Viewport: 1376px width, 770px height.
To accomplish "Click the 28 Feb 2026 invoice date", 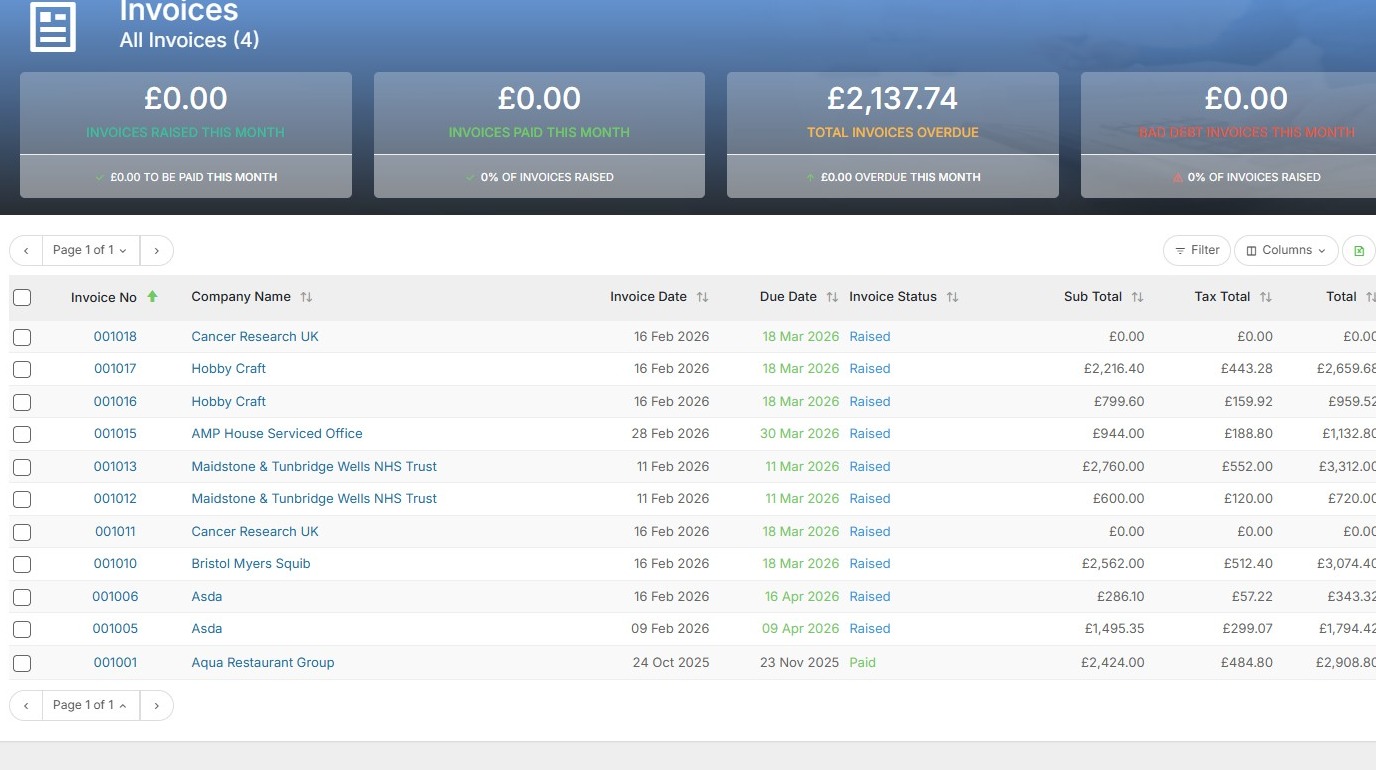I will point(671,434).
